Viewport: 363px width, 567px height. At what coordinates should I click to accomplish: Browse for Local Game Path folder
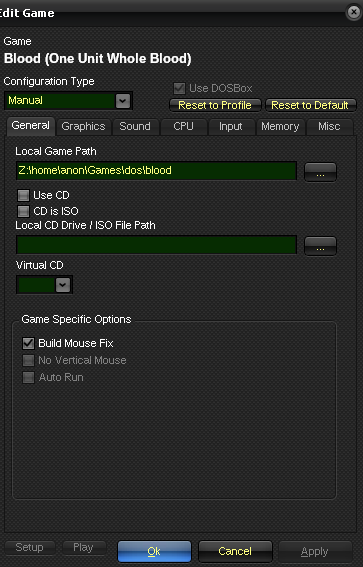click(x=320, y=172)
